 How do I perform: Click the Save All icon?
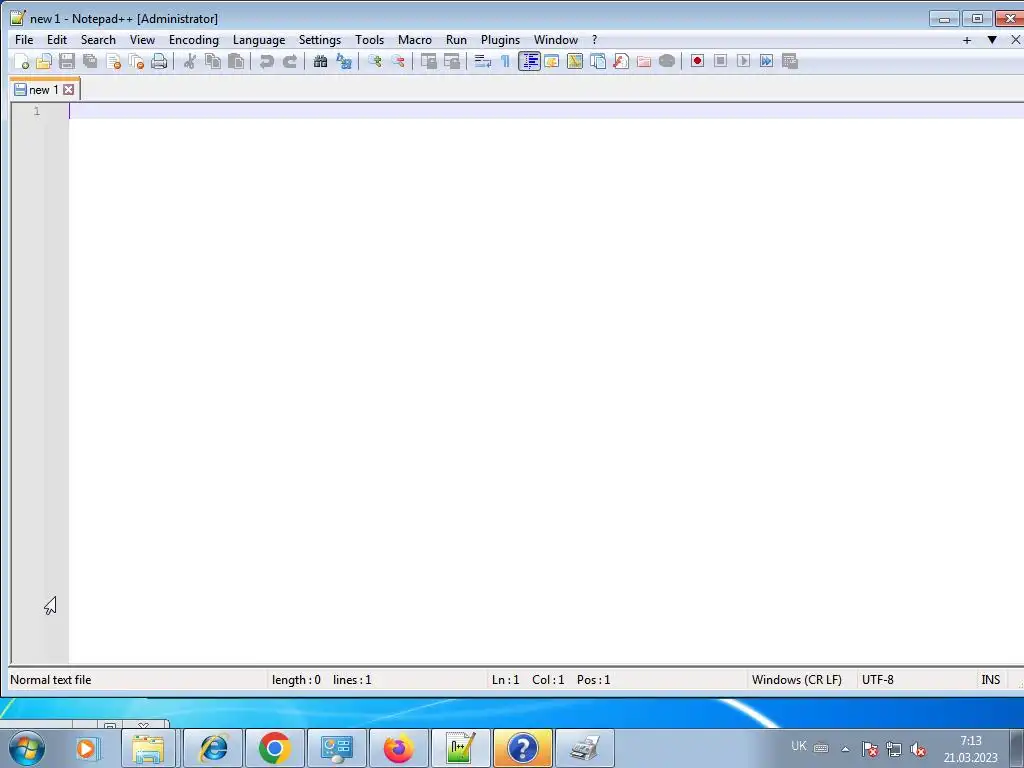[x=90, y=61]
